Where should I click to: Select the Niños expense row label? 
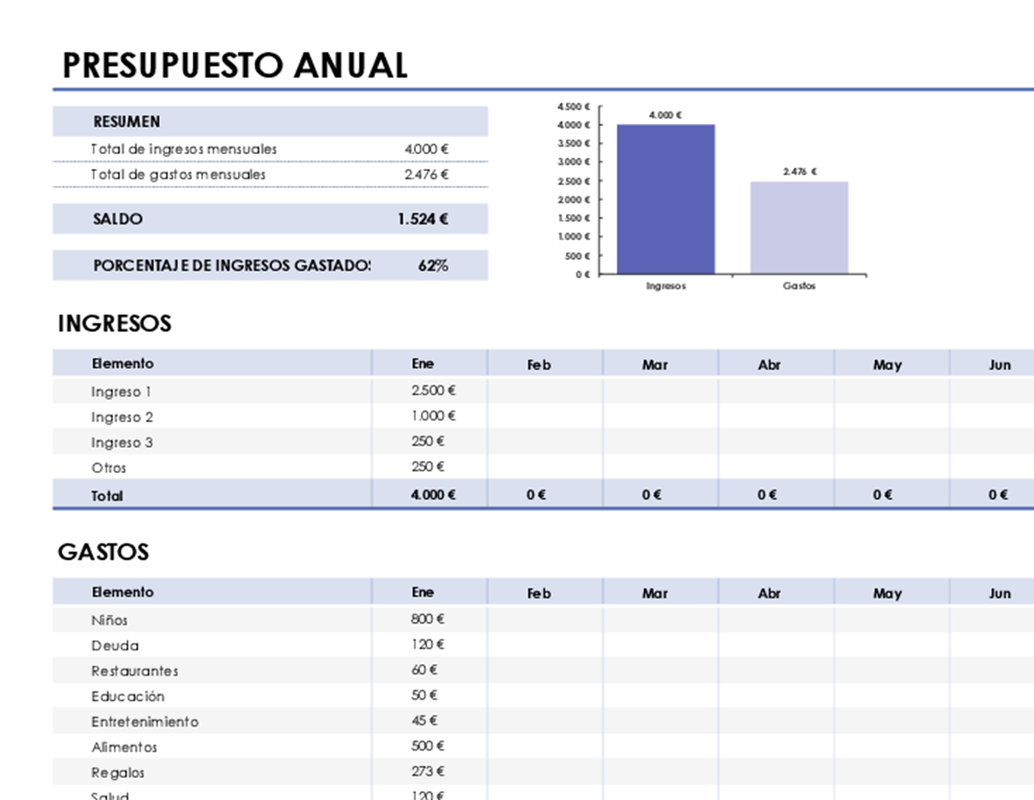[109, 620]
